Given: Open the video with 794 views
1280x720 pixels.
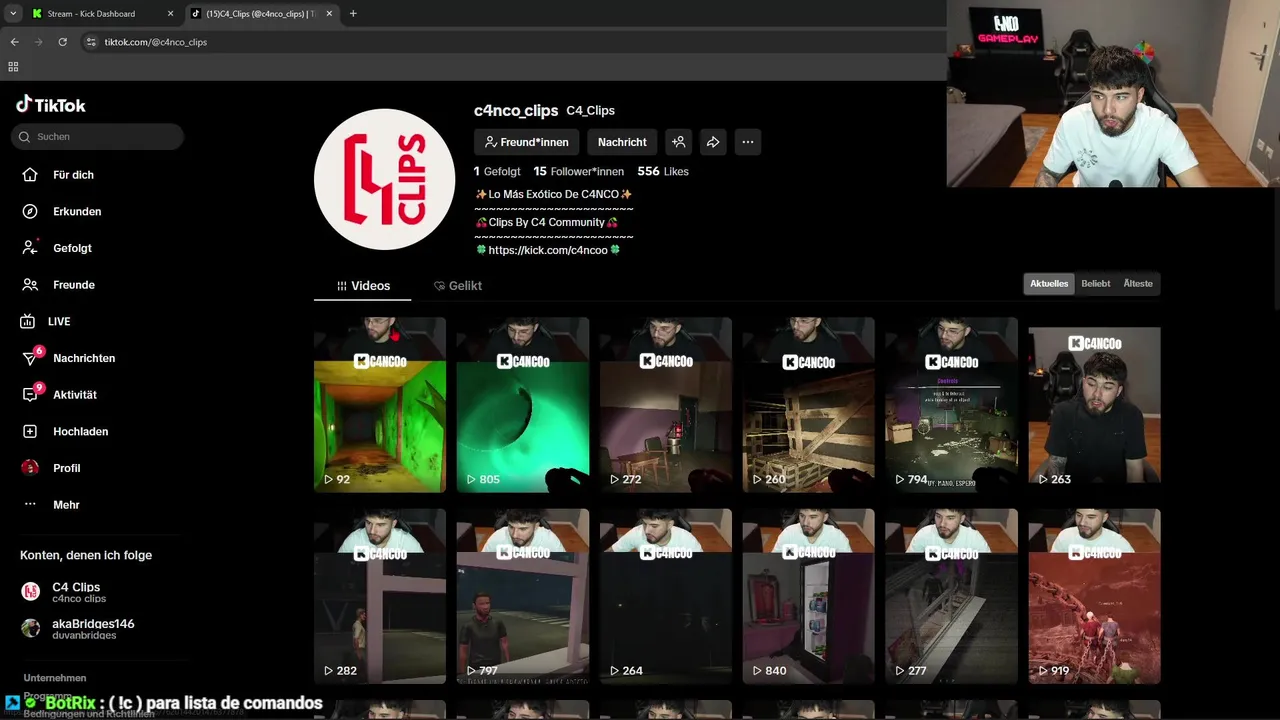Looking at the screenshot, I should pos(951,405).
